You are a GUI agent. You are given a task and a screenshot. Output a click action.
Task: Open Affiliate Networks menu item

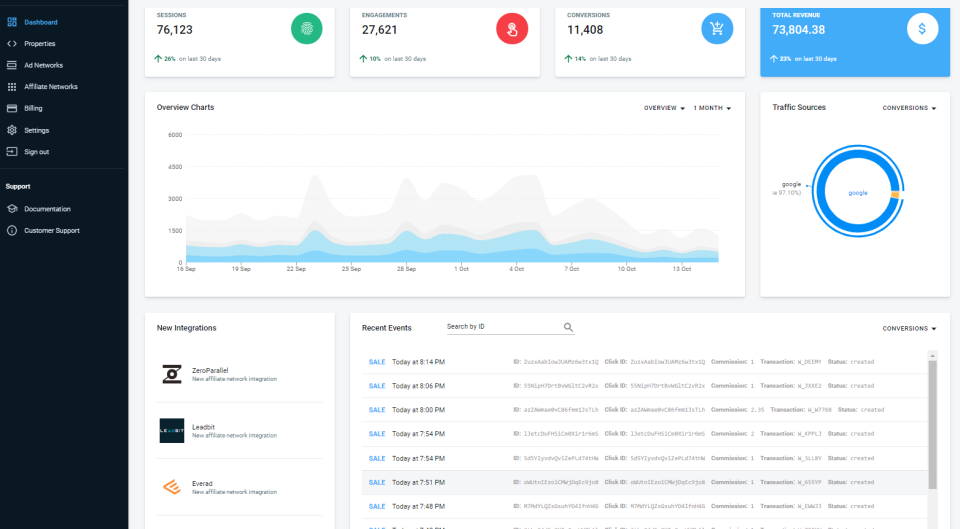pos(51,87)
